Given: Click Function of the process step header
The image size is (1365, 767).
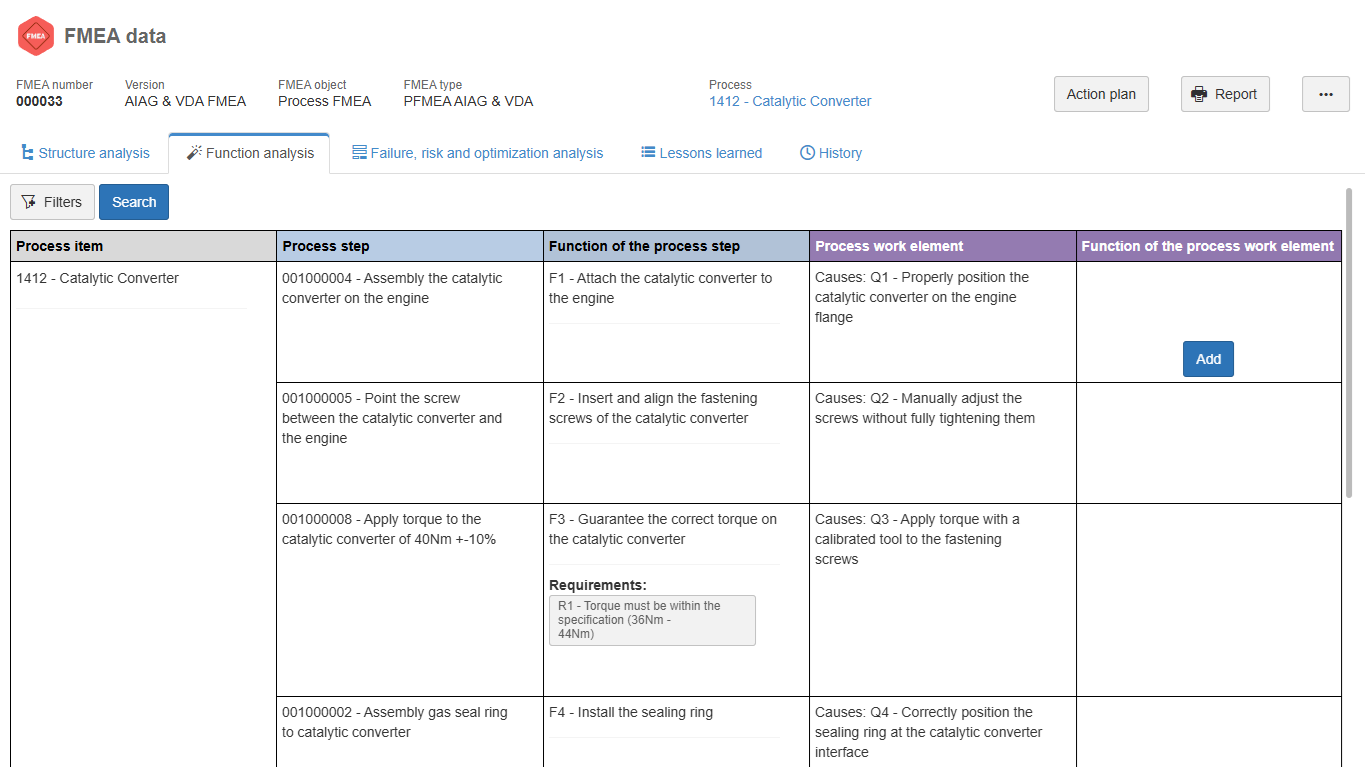Looking at the screenshot, I should (x=676, y=246).
